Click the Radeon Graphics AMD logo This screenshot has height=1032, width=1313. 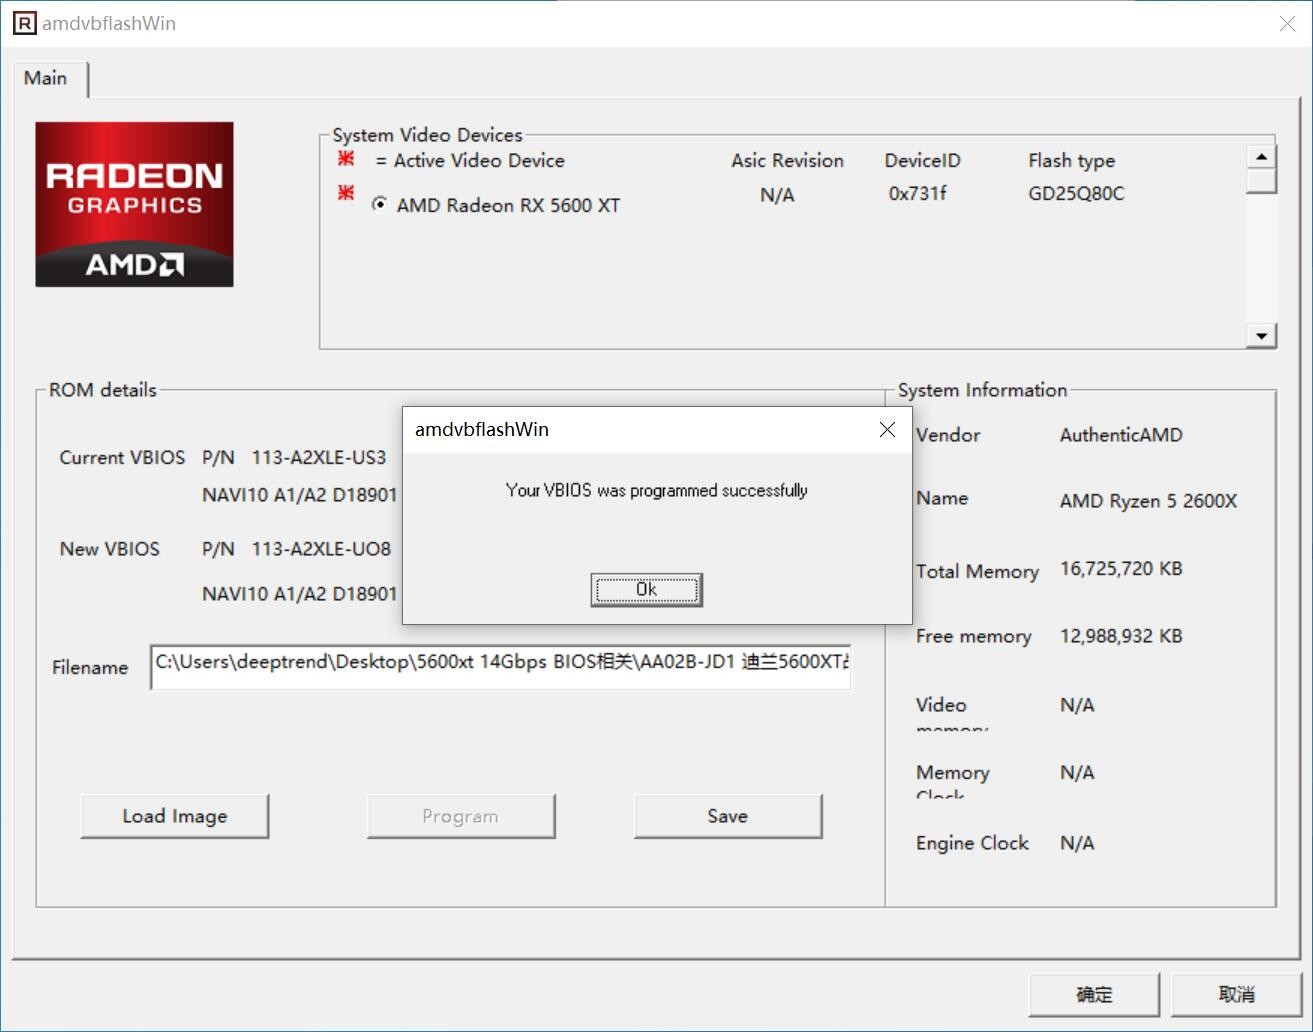[134, 204]
